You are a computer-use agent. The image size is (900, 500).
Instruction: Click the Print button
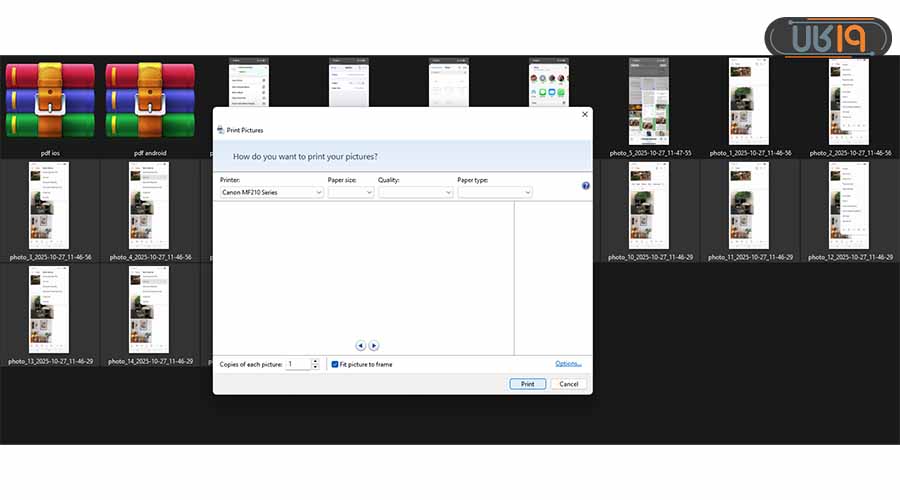[527, 384]
